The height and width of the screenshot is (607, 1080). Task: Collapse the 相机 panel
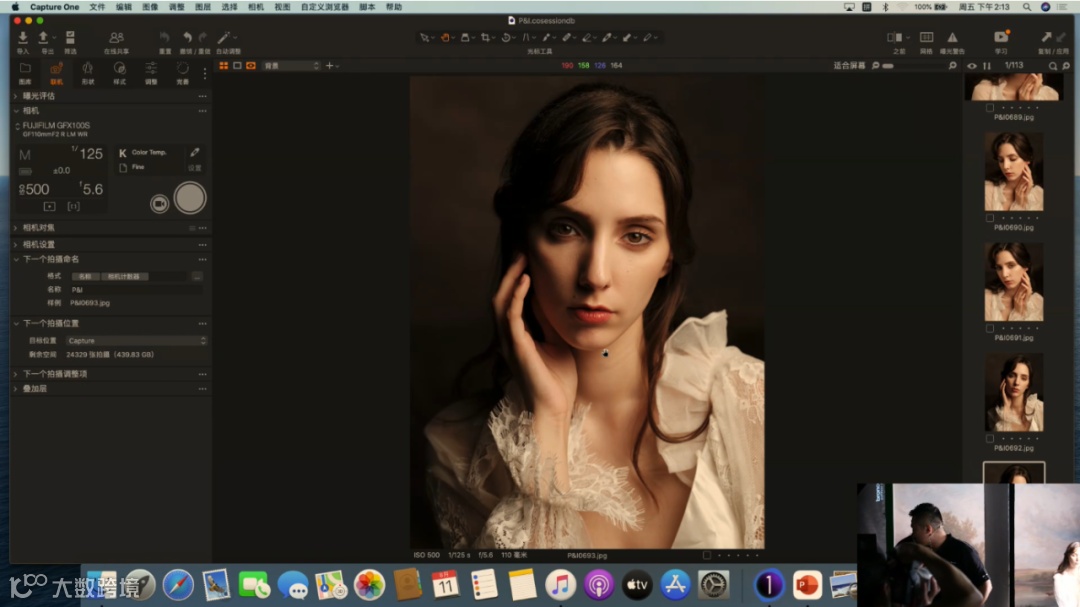pos(16,110)
